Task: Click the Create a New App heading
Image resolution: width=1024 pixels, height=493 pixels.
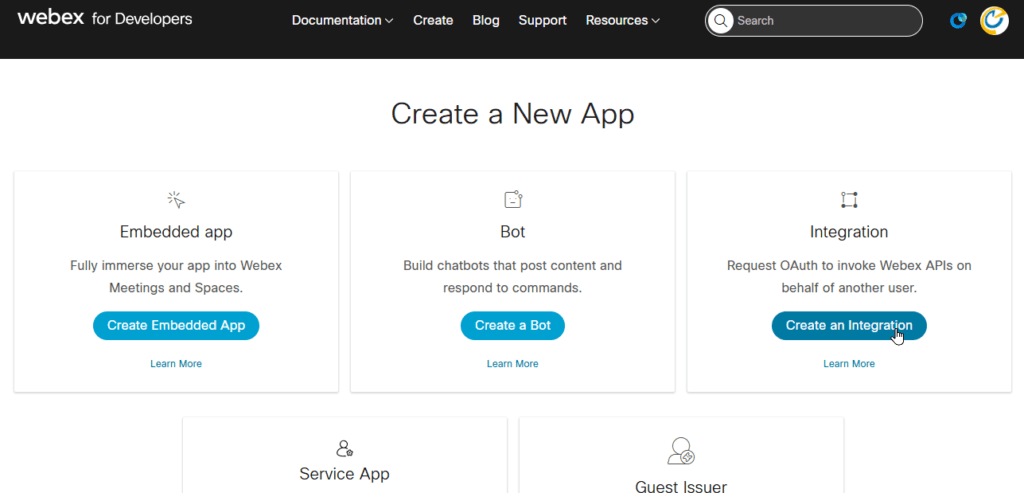Action: point(513,114)
